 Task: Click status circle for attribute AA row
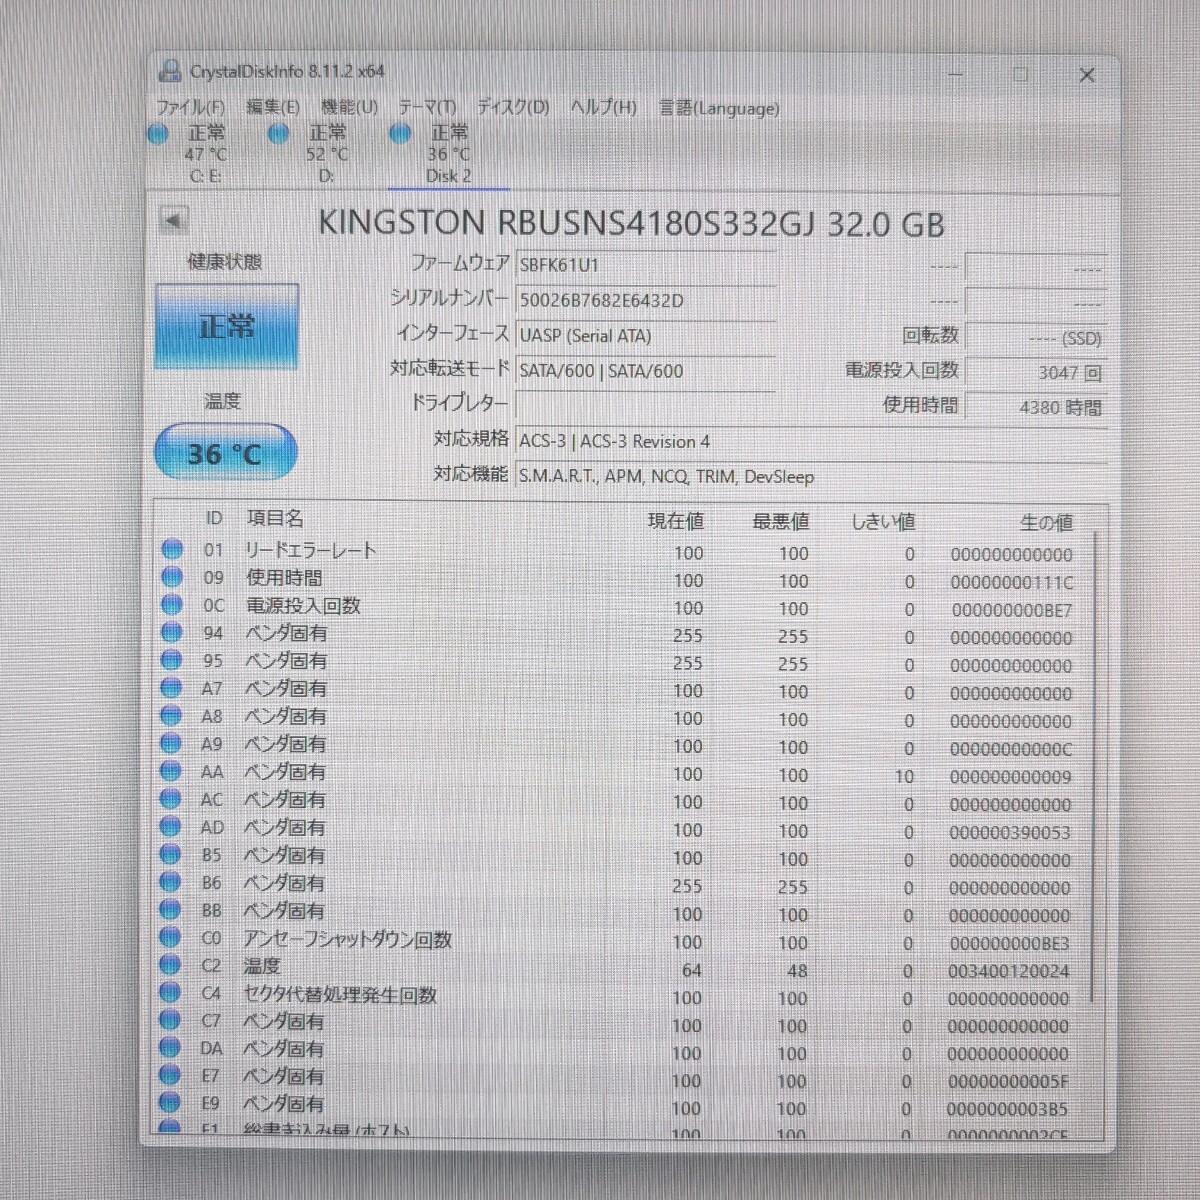(x=171, y=772)
